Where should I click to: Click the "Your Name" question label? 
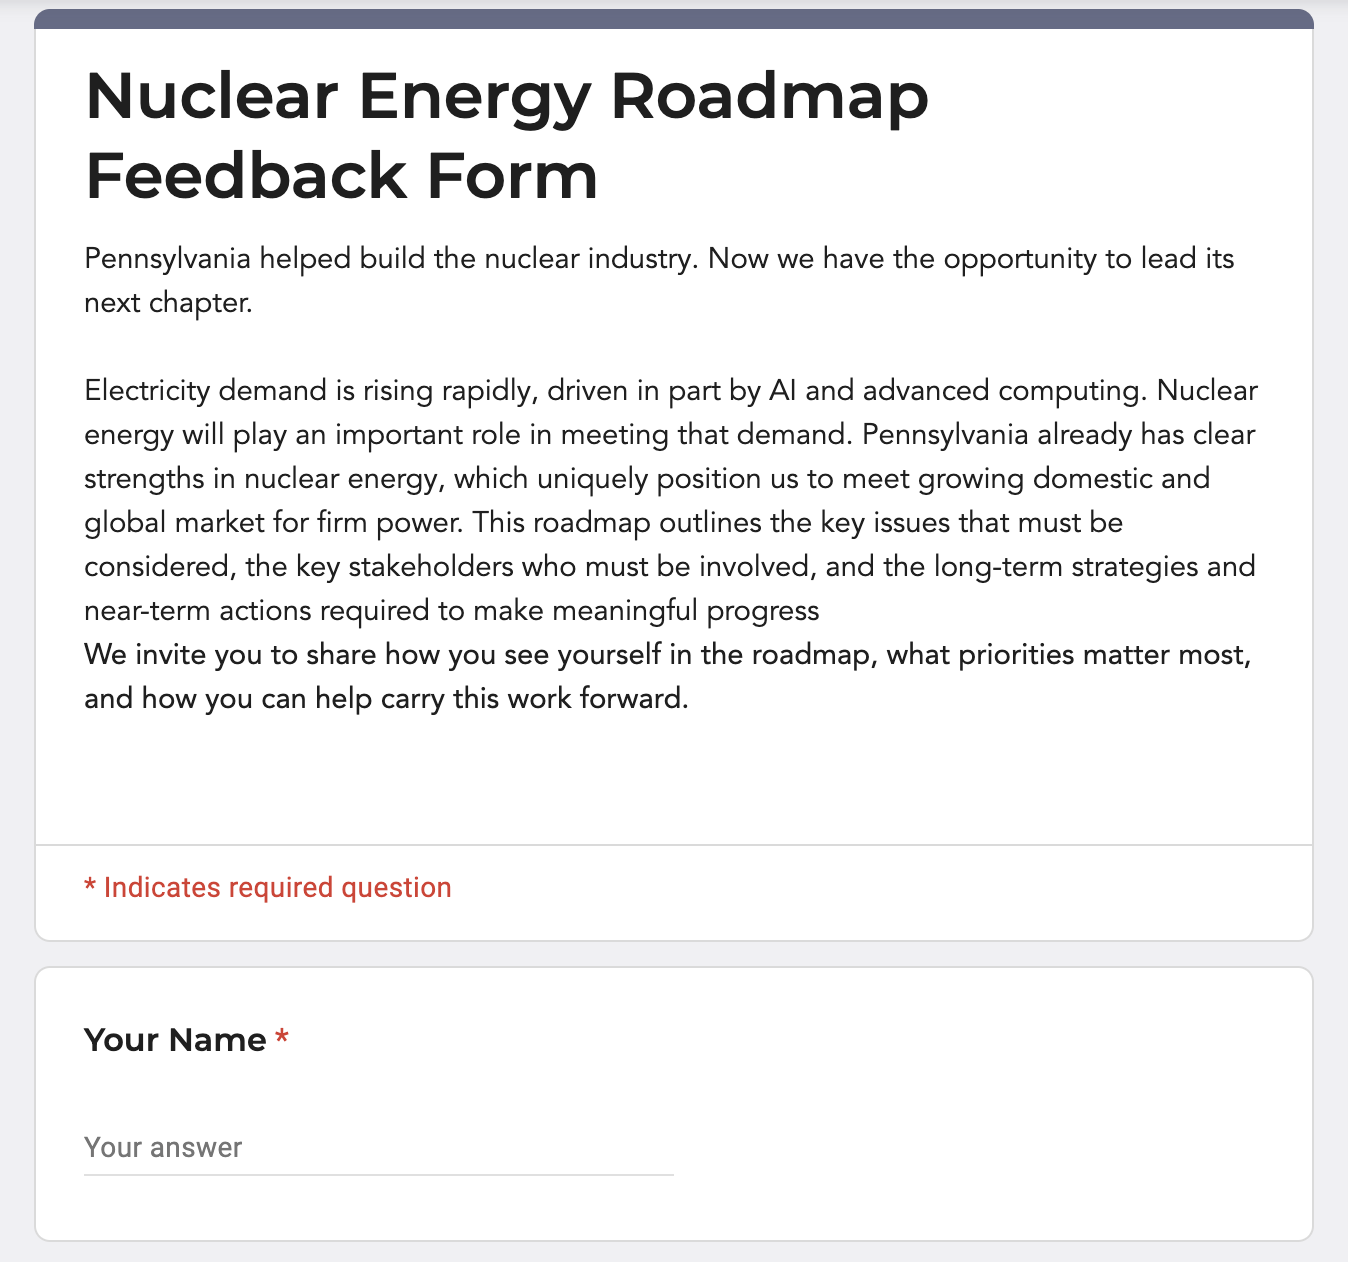coord(175,1040)
